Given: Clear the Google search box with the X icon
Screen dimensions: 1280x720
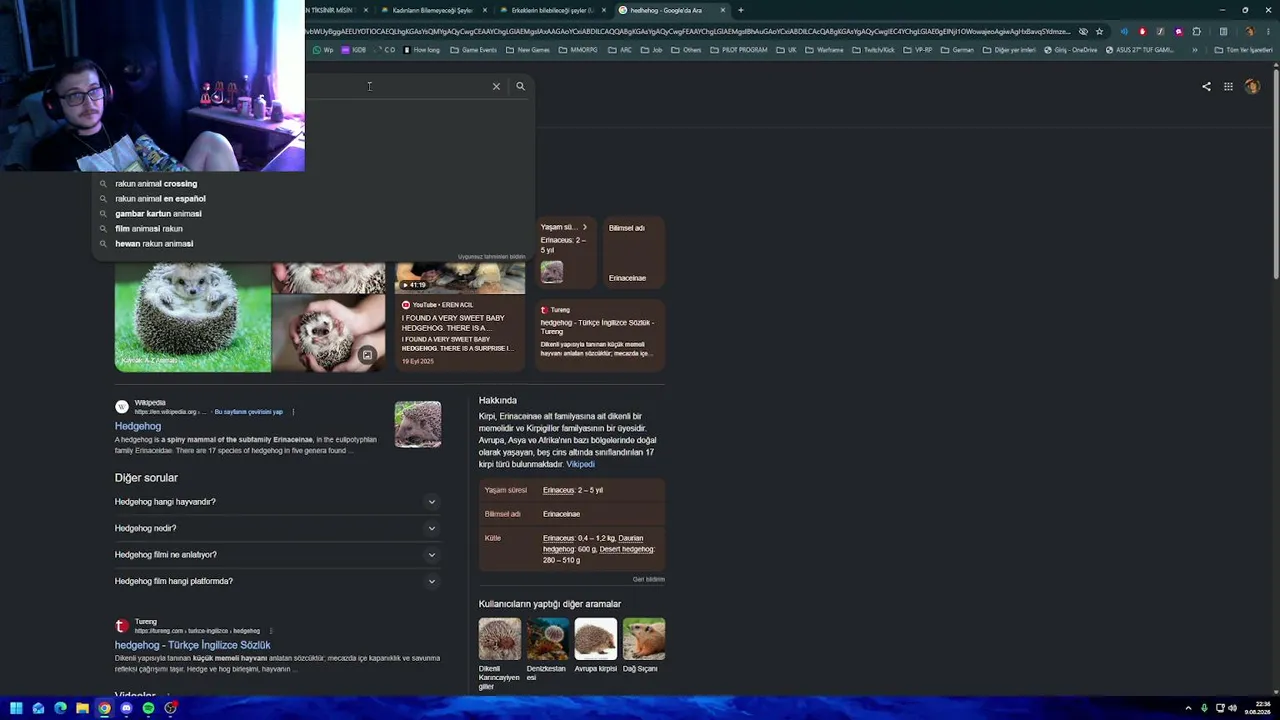Looking at the screenshot, I should (496, 86).
